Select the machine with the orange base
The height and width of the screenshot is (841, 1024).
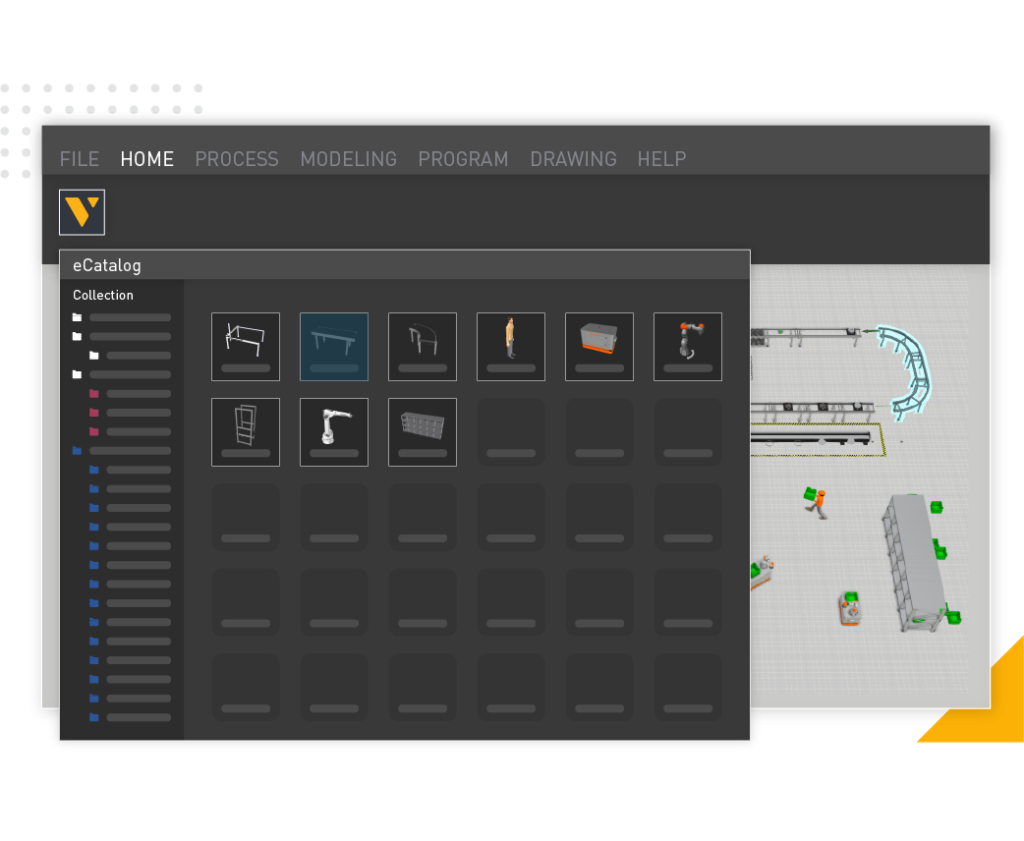pos(598,346)
